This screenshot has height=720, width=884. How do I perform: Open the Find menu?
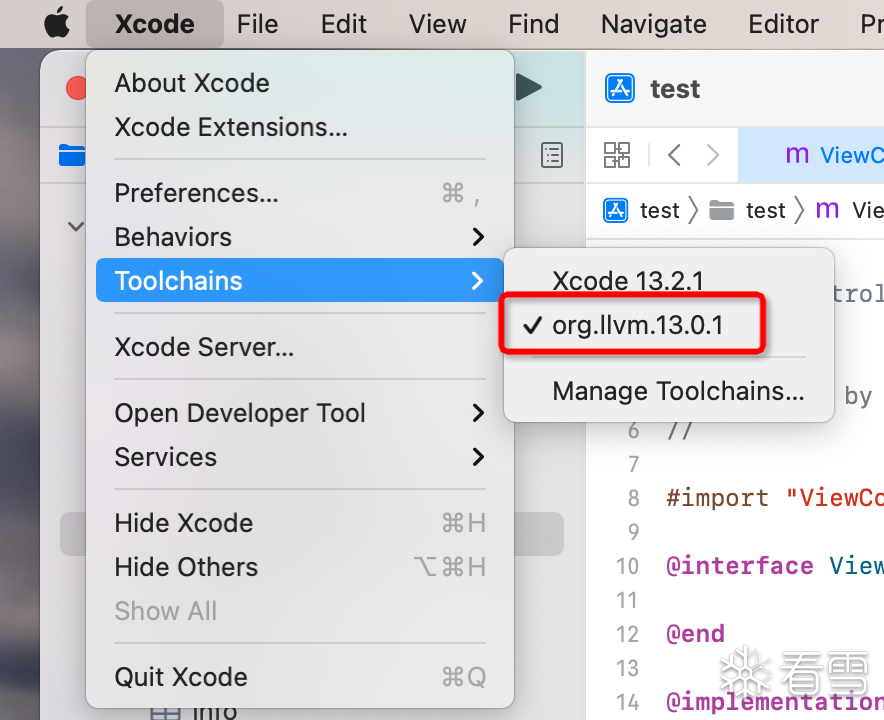pyautogui.click(x=533, y=24)
